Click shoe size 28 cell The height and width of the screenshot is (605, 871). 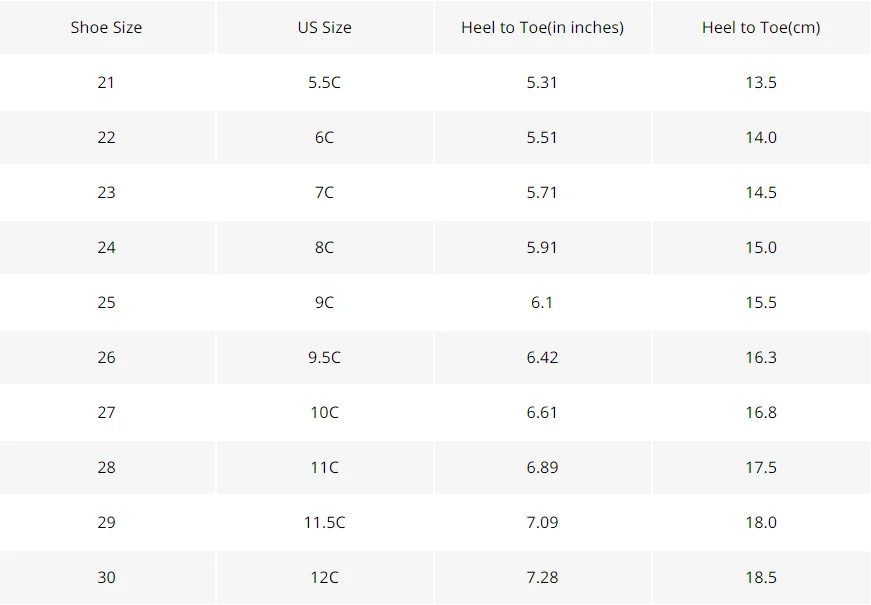point(106,467)
